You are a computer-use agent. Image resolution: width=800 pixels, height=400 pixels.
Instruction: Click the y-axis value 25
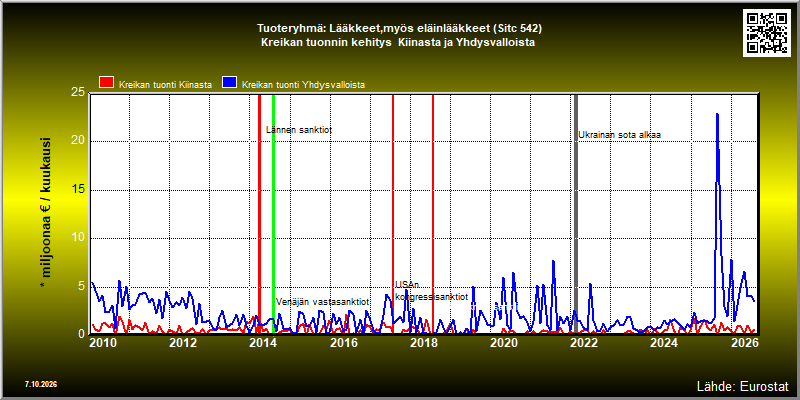tap(79, 93)
